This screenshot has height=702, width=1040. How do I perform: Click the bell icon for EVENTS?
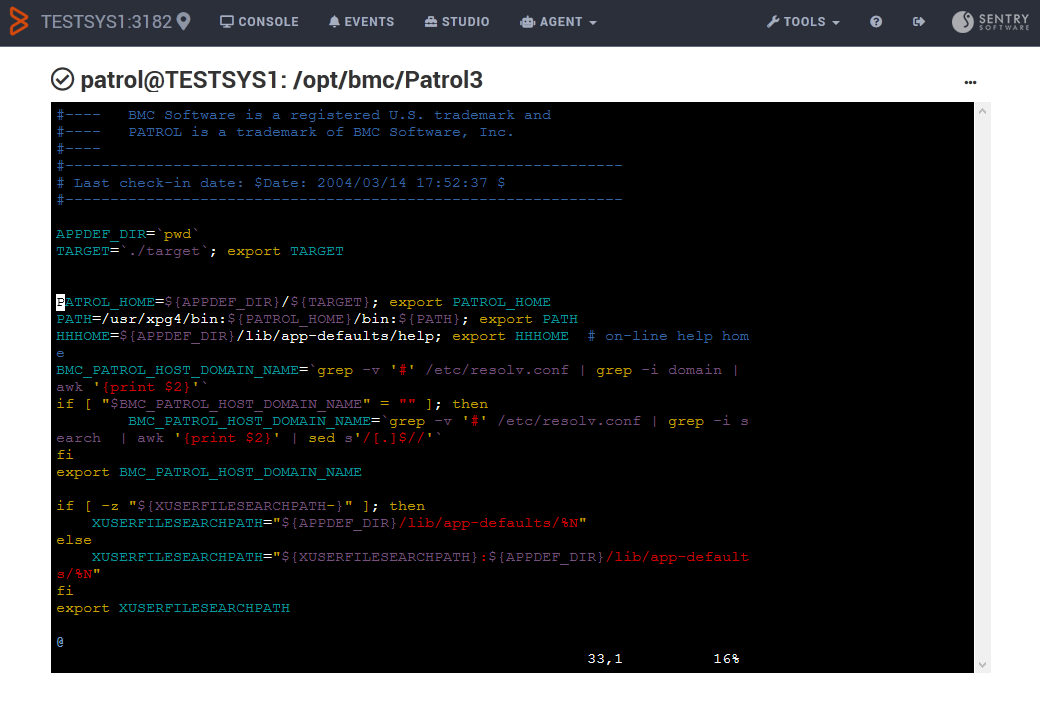(x=333, y=20)
